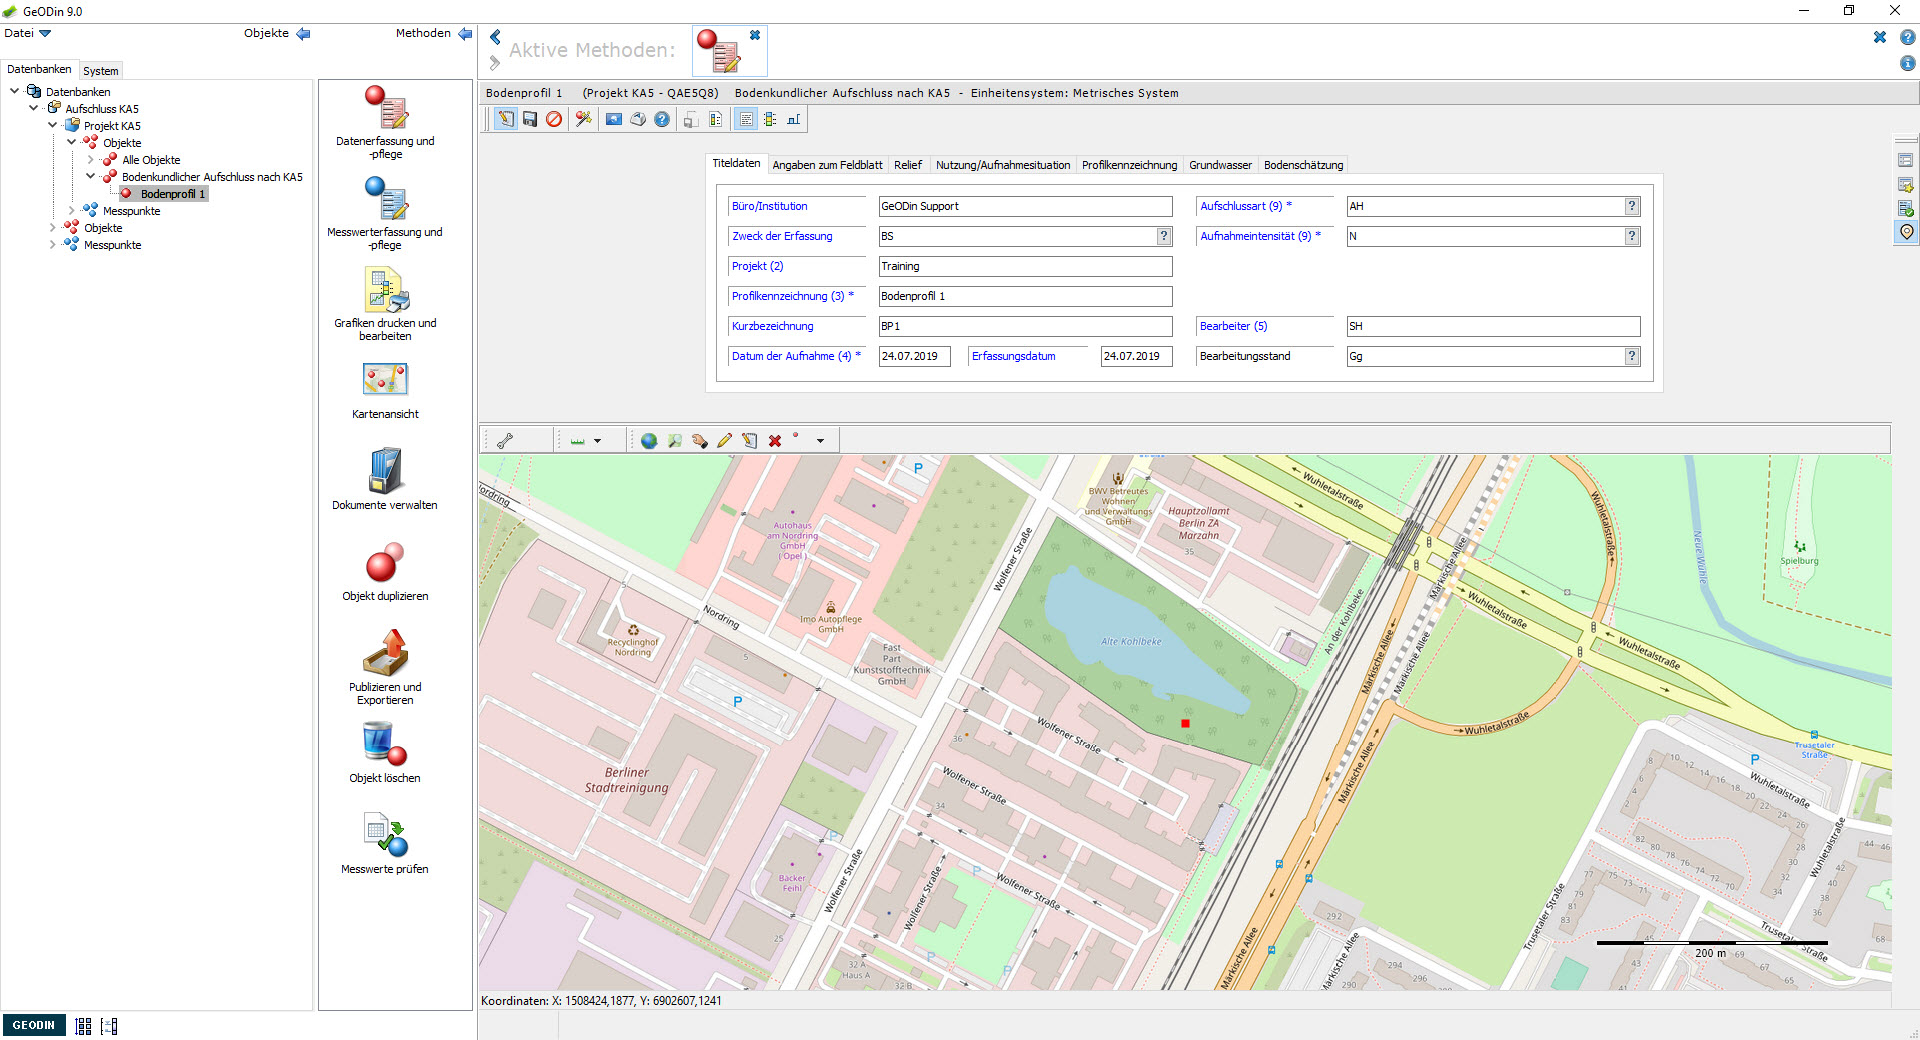Image resolution: width=1920 pixels, height=1040 pixels.
Task: Collapse the Datenbanken tree root
Action: click(15, 91)
